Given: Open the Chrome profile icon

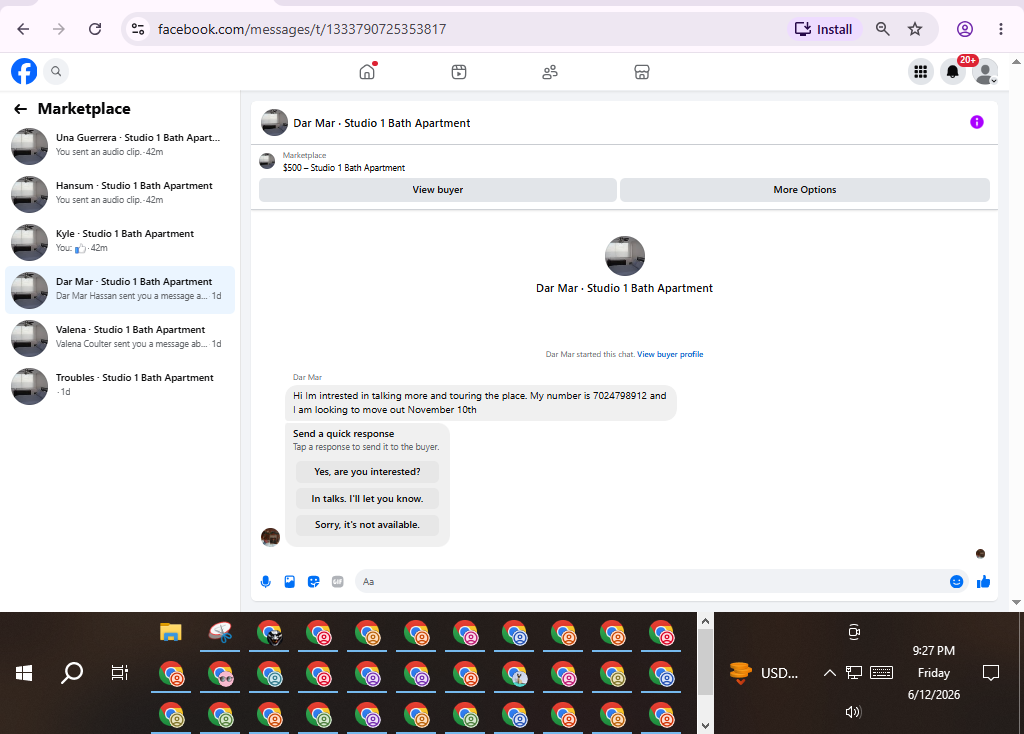Looking at the screenshot, I should (x=965, y=29).
